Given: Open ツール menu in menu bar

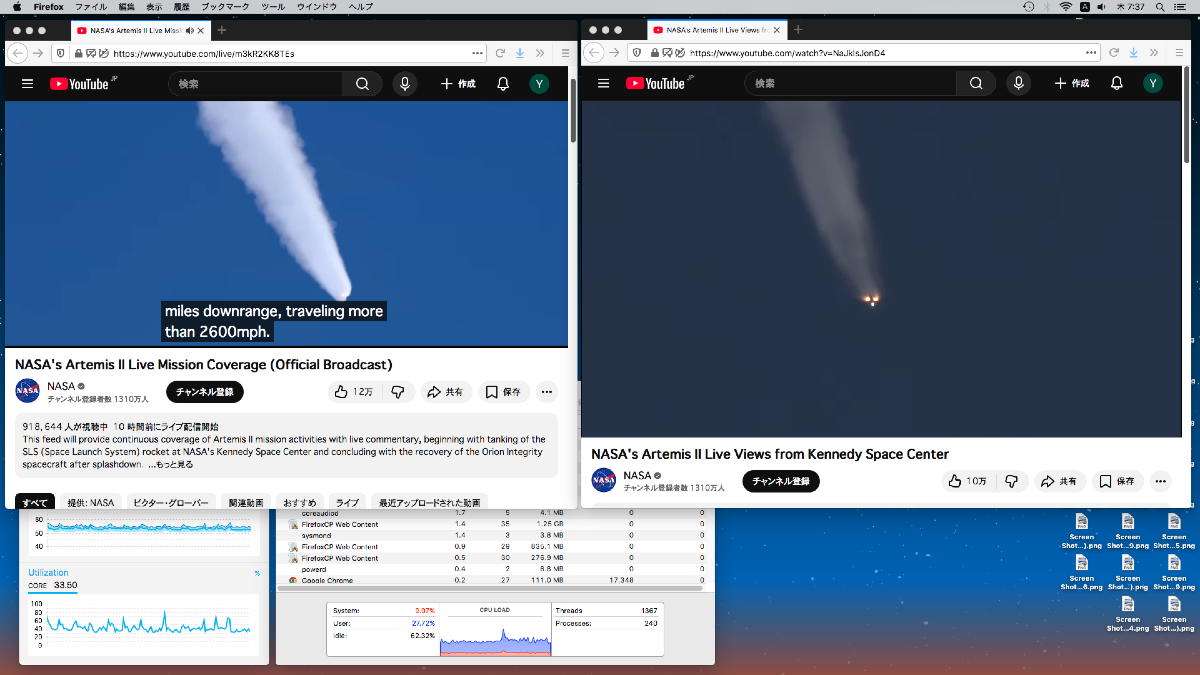Looking at the screenshot, I should (272, 7).
